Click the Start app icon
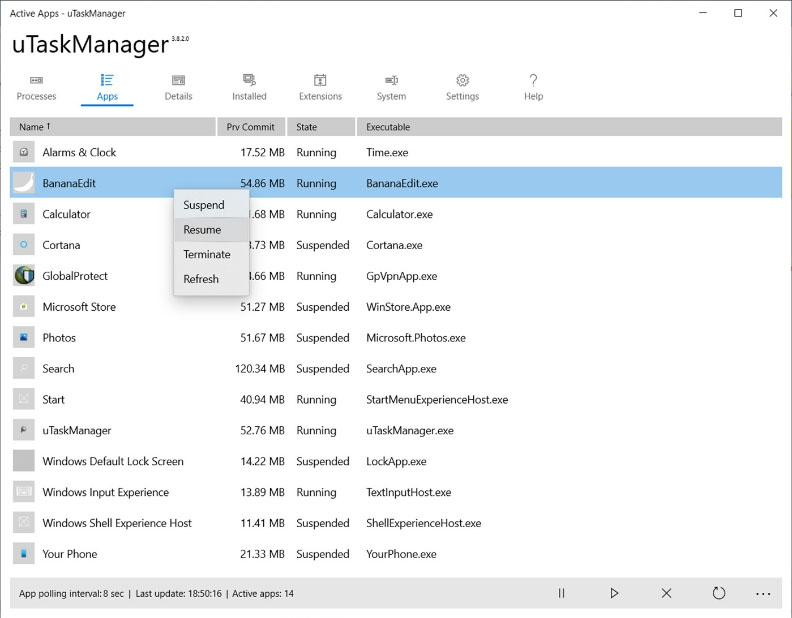This screenshot has height=618, width=792. pos(24,399)
